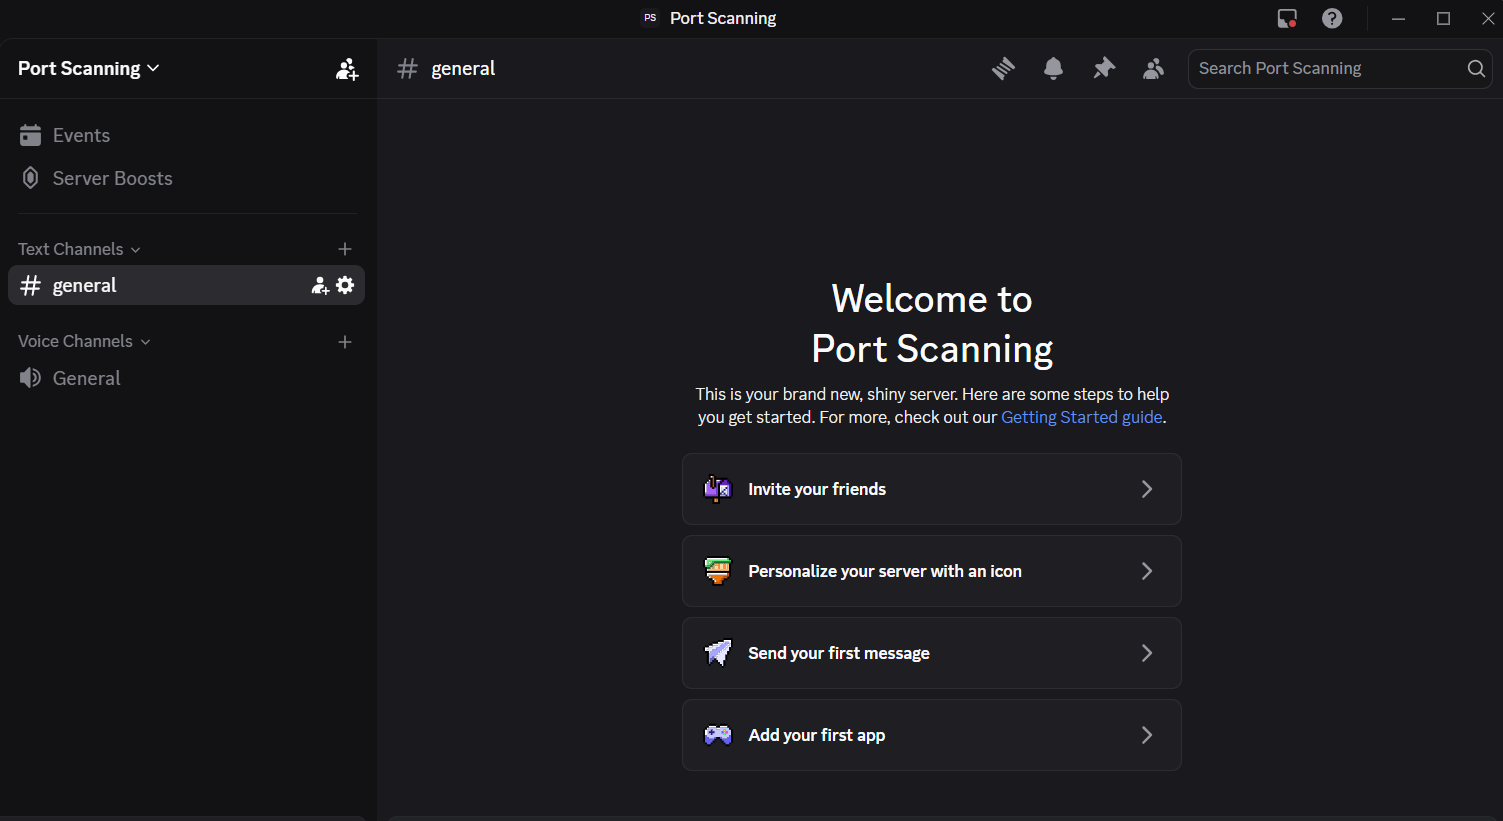Click the chevron on the Add your first app card
Image resolution: width=1503 pixels, height=821 pixels.
click(1147, 735)
